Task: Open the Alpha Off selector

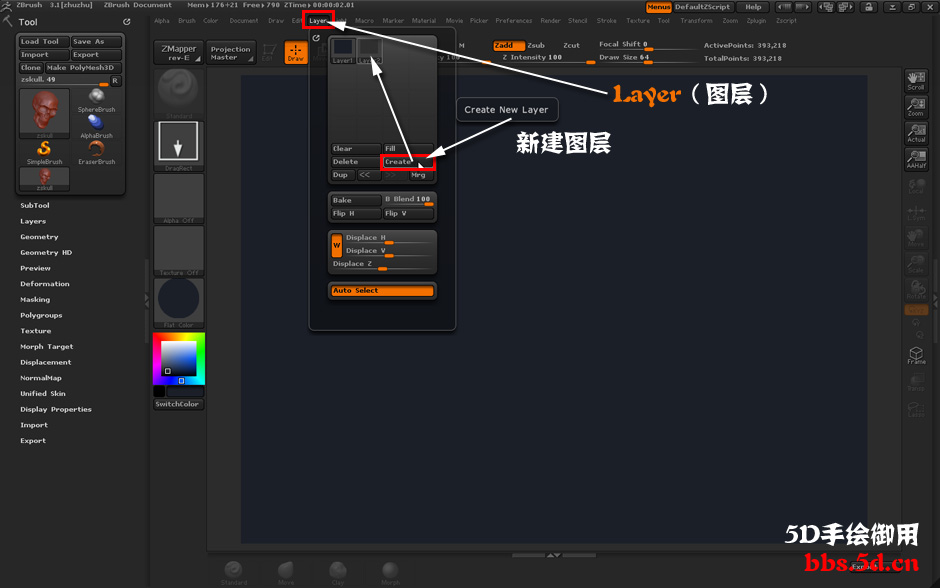Action: 179,198
